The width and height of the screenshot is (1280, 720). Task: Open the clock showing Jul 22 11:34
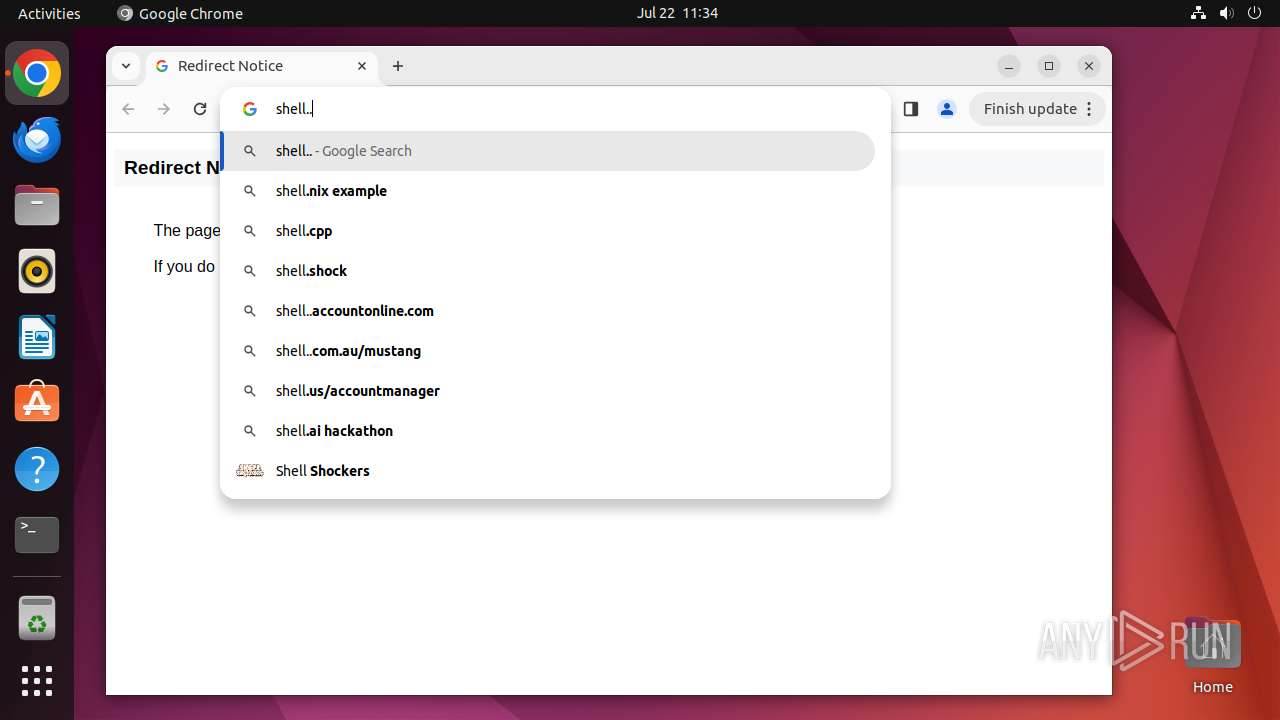click(x=677, y=13)
